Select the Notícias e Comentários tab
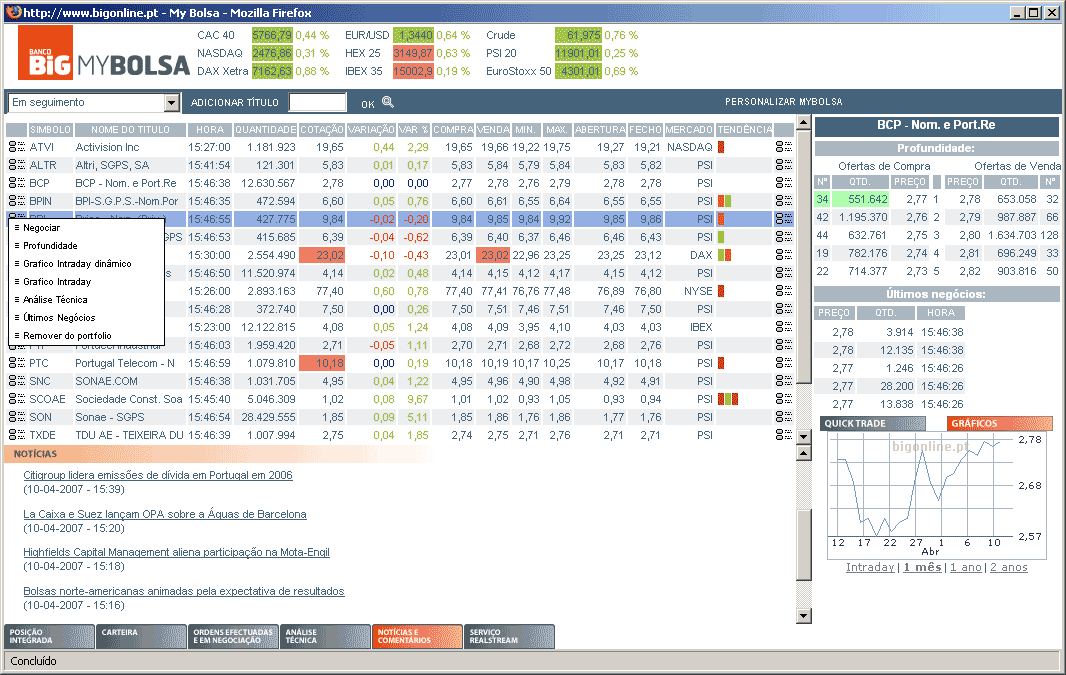 tap(417, 636)
